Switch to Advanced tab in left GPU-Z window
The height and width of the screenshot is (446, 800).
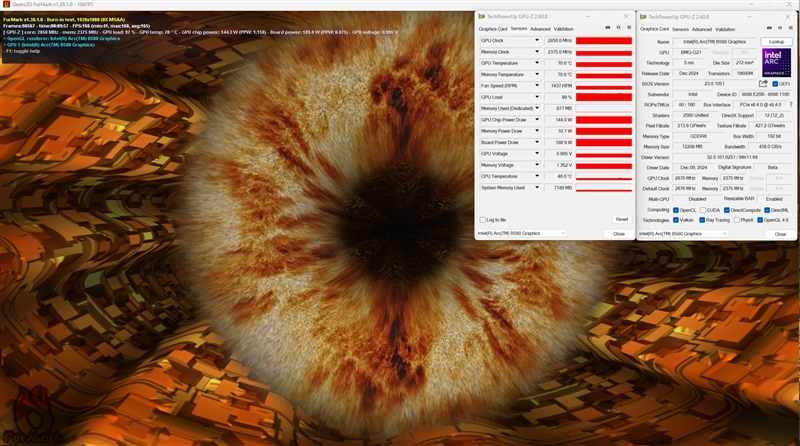click(x=540, y=29)
